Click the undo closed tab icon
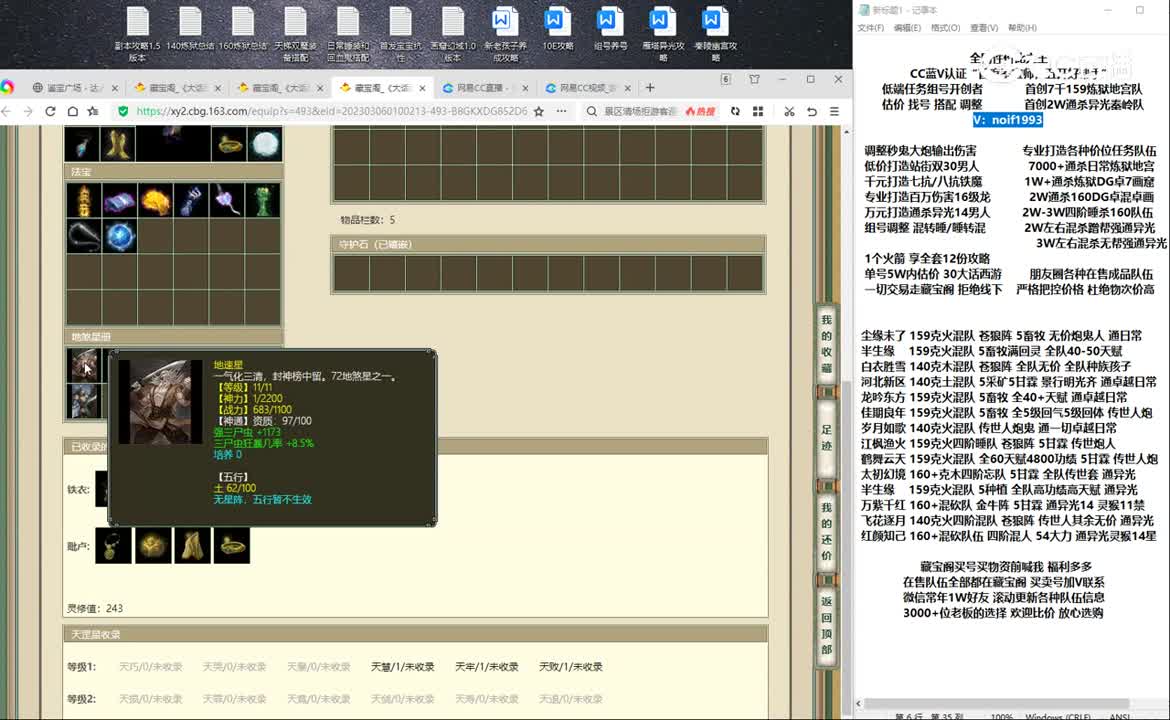 coord(812,111)
